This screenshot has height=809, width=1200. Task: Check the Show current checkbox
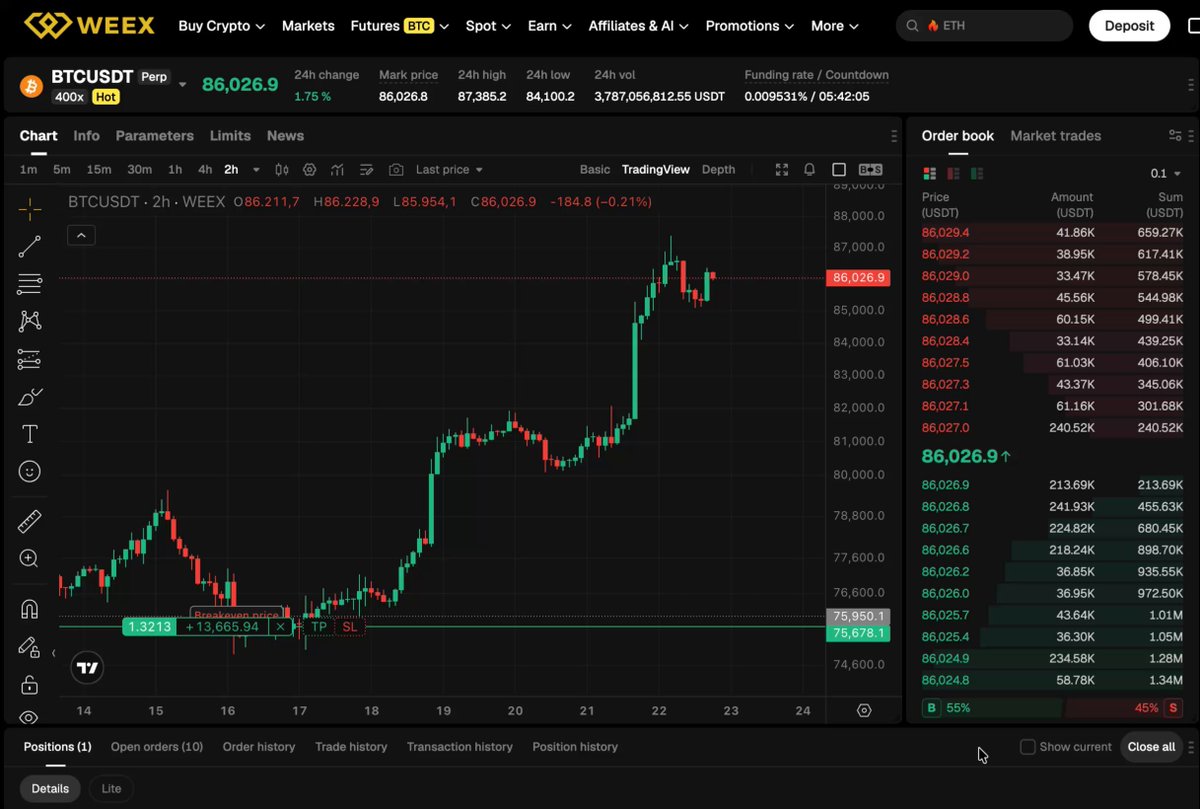1027,747
